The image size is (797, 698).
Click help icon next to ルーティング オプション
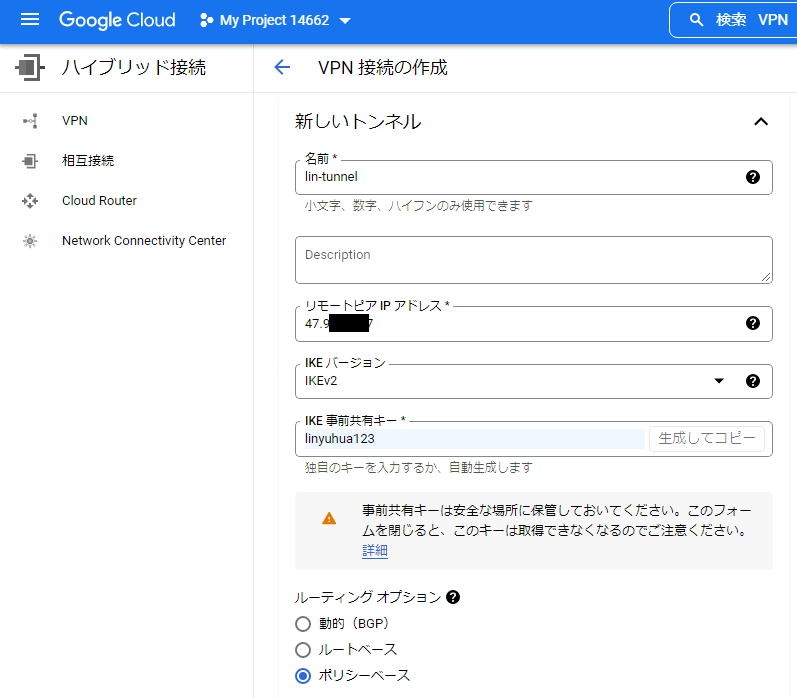pyautogui.click(x=453, y=597)
